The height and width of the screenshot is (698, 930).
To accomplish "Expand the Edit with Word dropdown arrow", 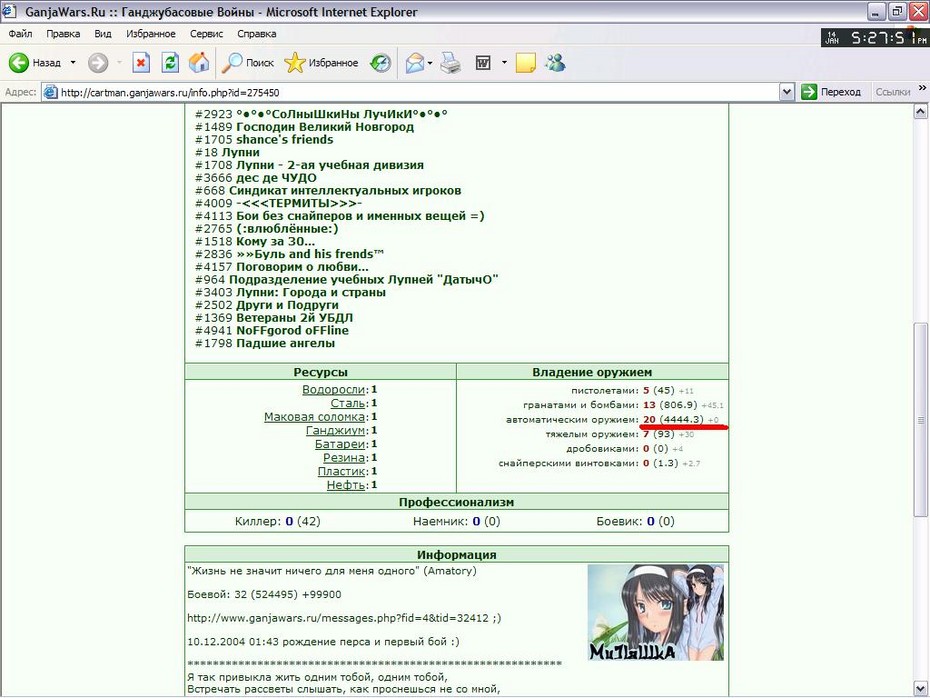I will pyautogui.click(x=504, y=62).
